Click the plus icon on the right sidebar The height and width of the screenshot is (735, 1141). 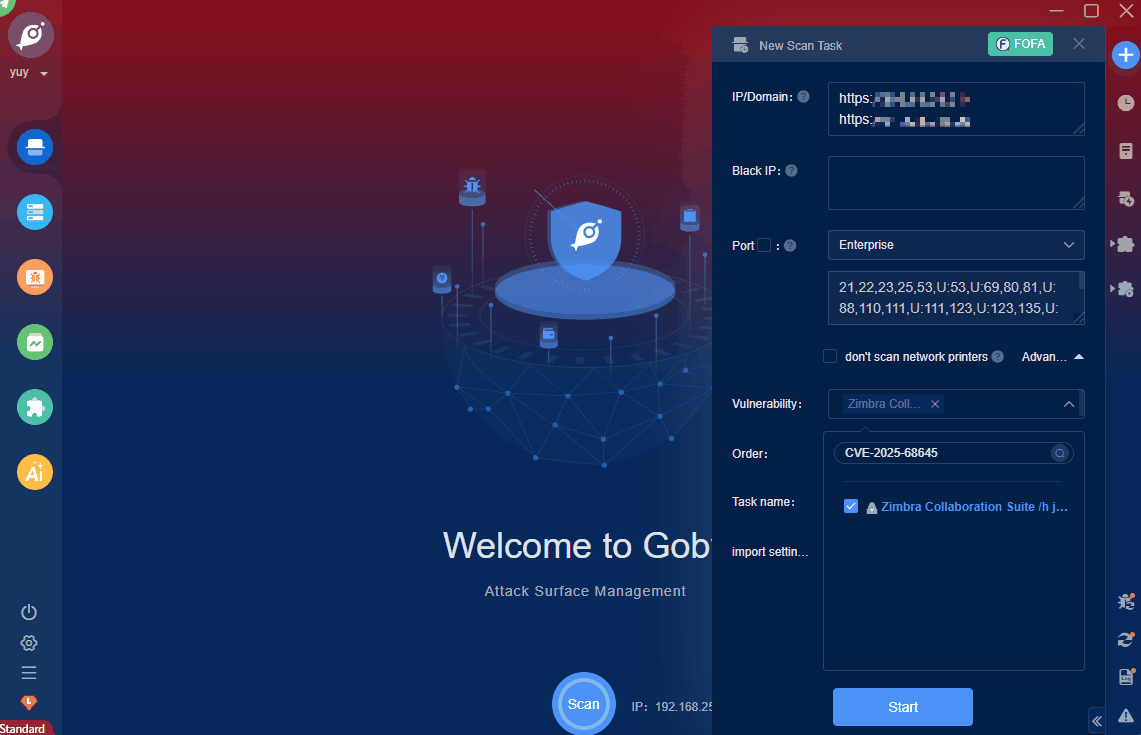tap(1125, 55)
